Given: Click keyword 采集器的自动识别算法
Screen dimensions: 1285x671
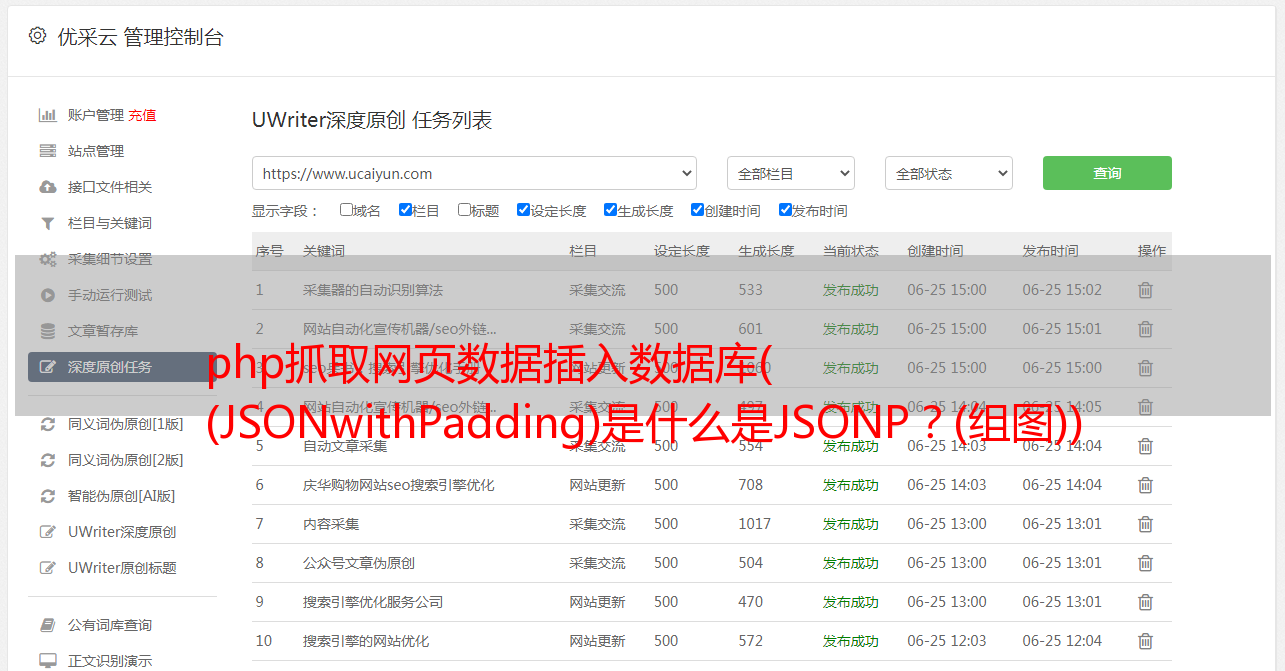Looking at the screenshot, I should (x=373, y=290).
